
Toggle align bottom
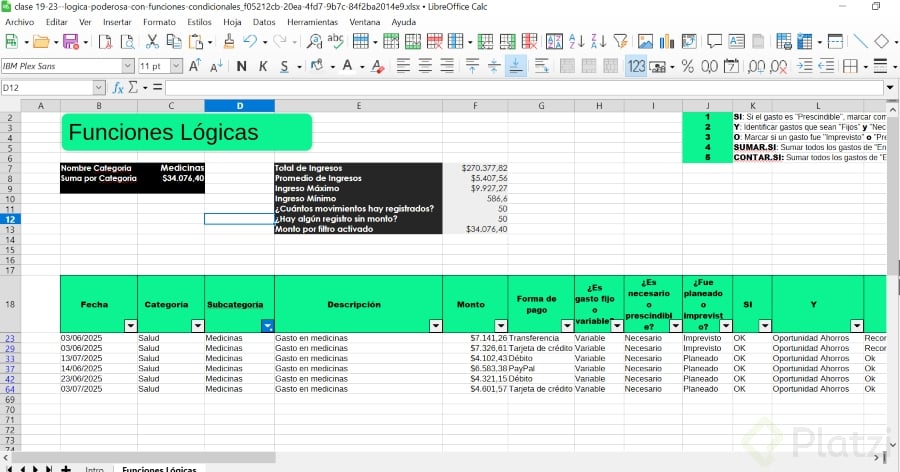[x=516, y=66]
